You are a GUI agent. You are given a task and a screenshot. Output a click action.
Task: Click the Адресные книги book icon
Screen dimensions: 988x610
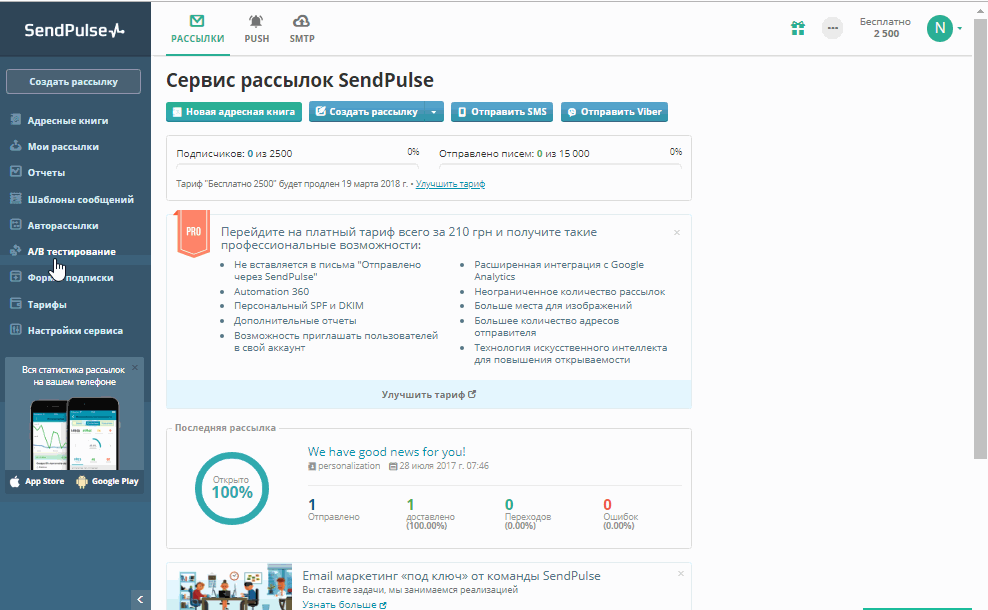16,119
